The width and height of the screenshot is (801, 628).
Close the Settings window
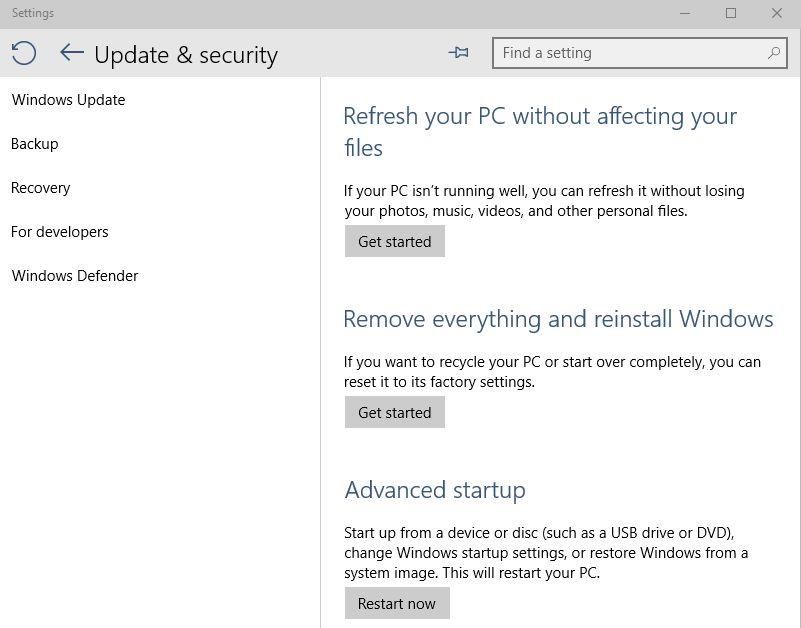[x=776, y=13]
